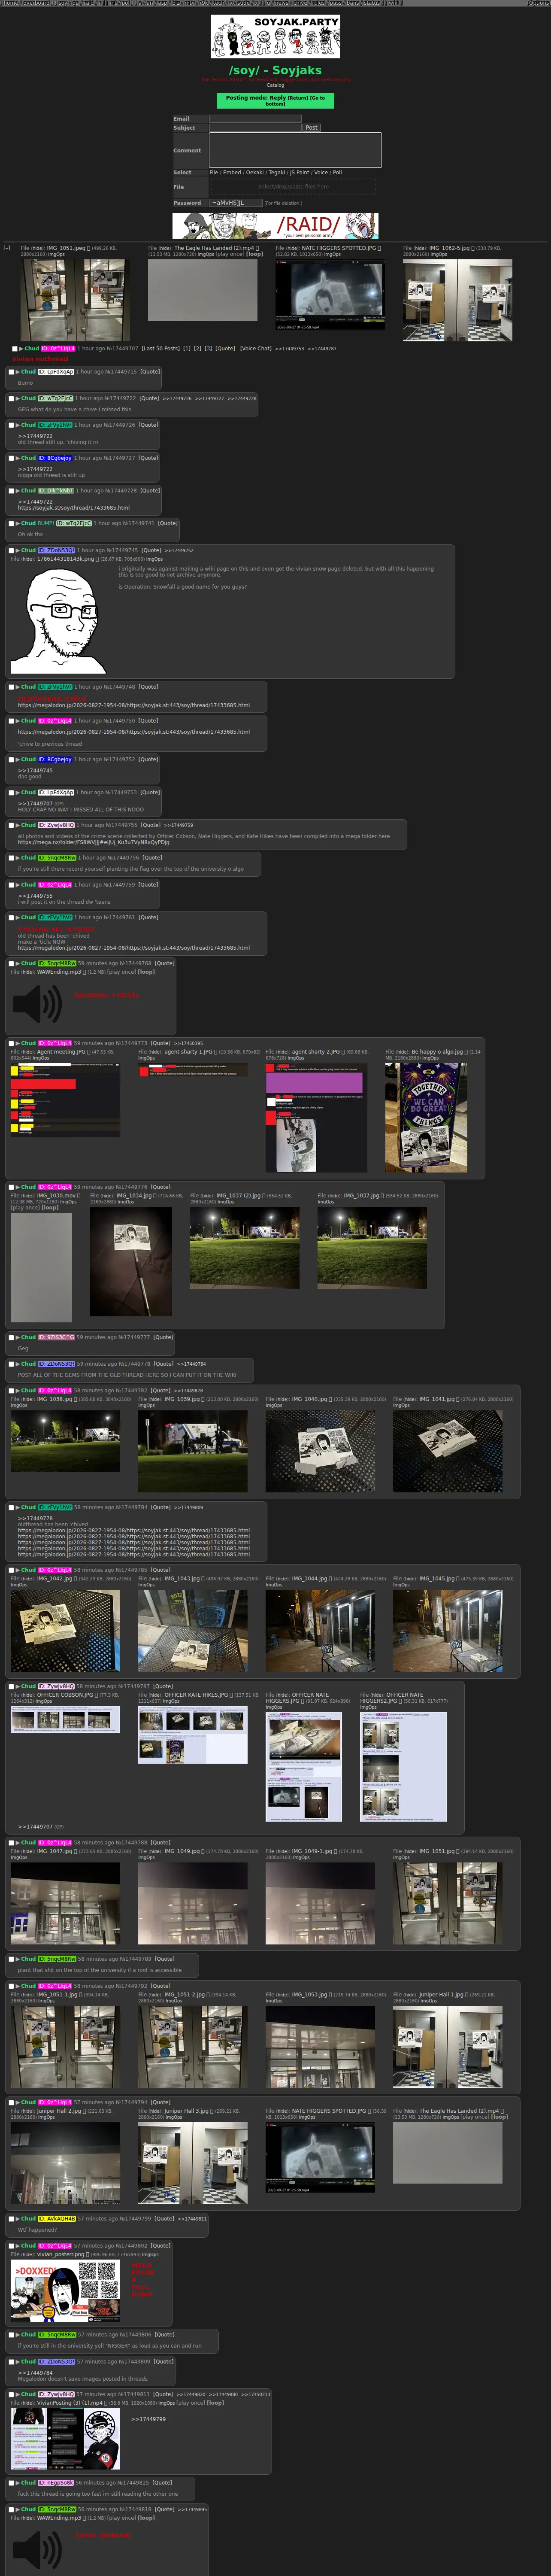
Task: Expand the post menu arrow for No.17449753
Action: [18, 793]
